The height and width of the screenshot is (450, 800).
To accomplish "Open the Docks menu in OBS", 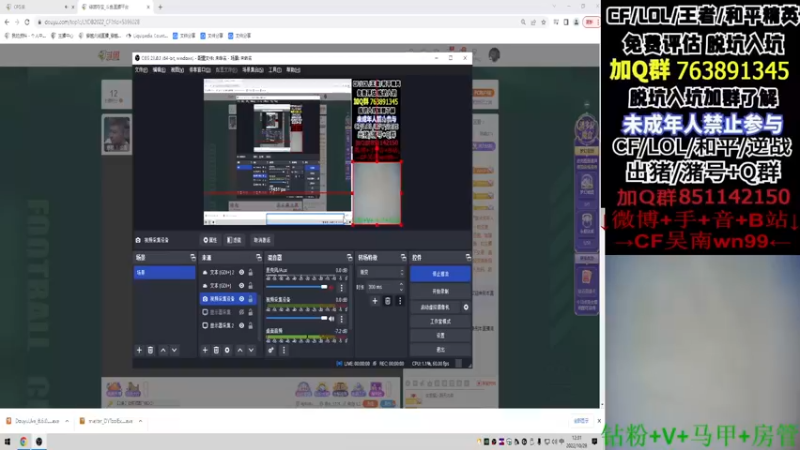I will click(199, 70).
